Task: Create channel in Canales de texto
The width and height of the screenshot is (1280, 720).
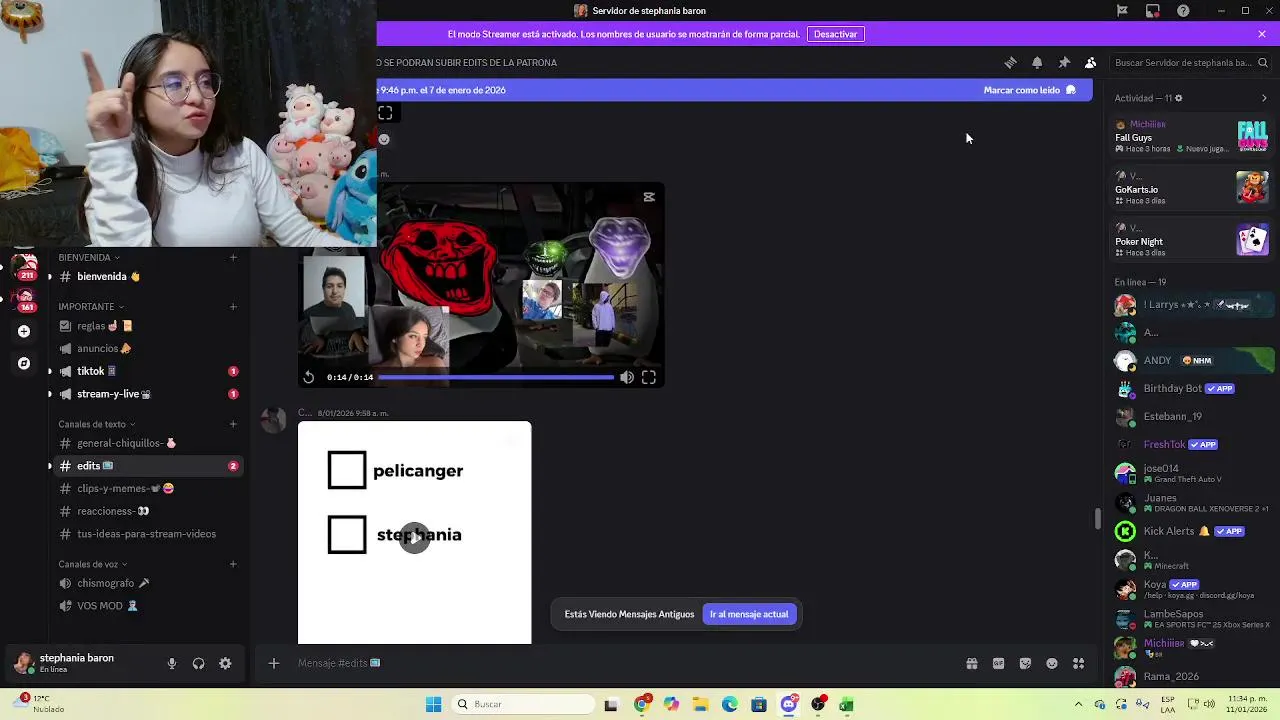Action: (x=233, y=424)
